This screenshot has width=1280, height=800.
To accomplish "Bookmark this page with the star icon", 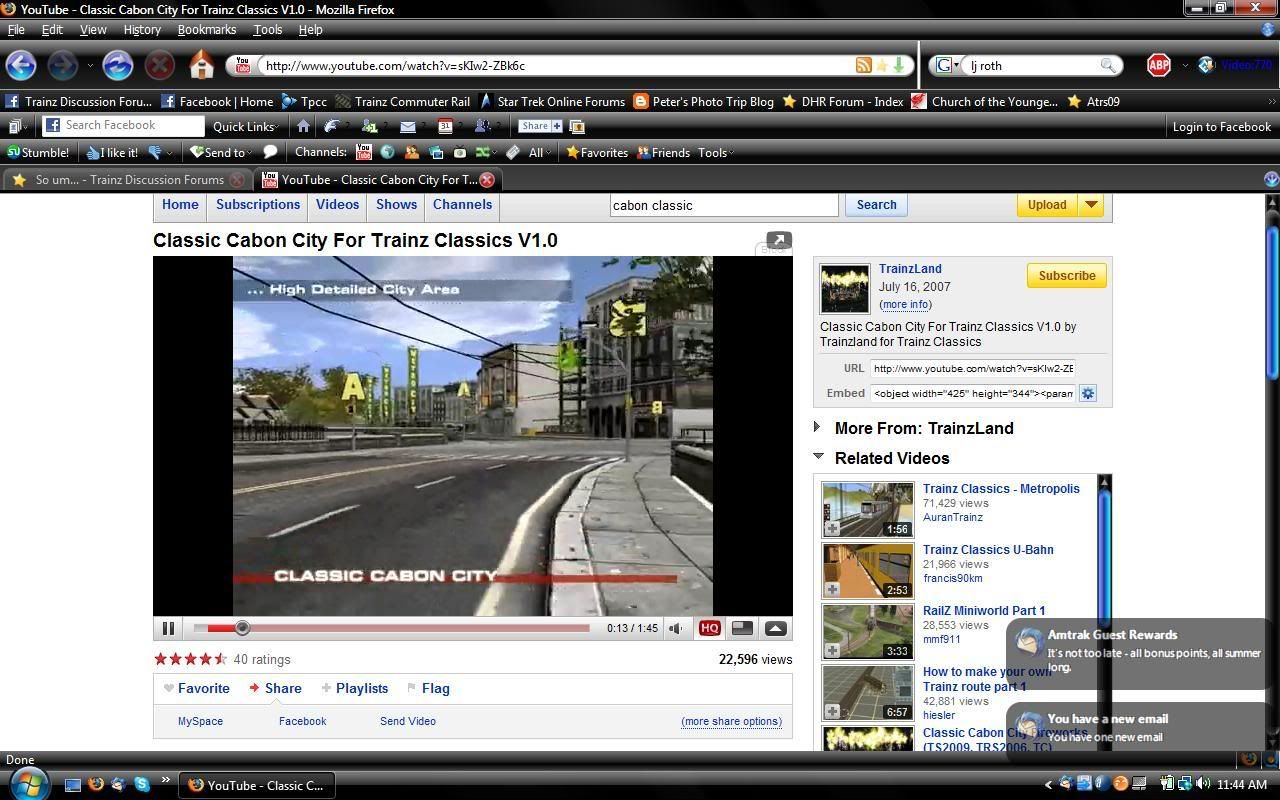I will point(881,65).
